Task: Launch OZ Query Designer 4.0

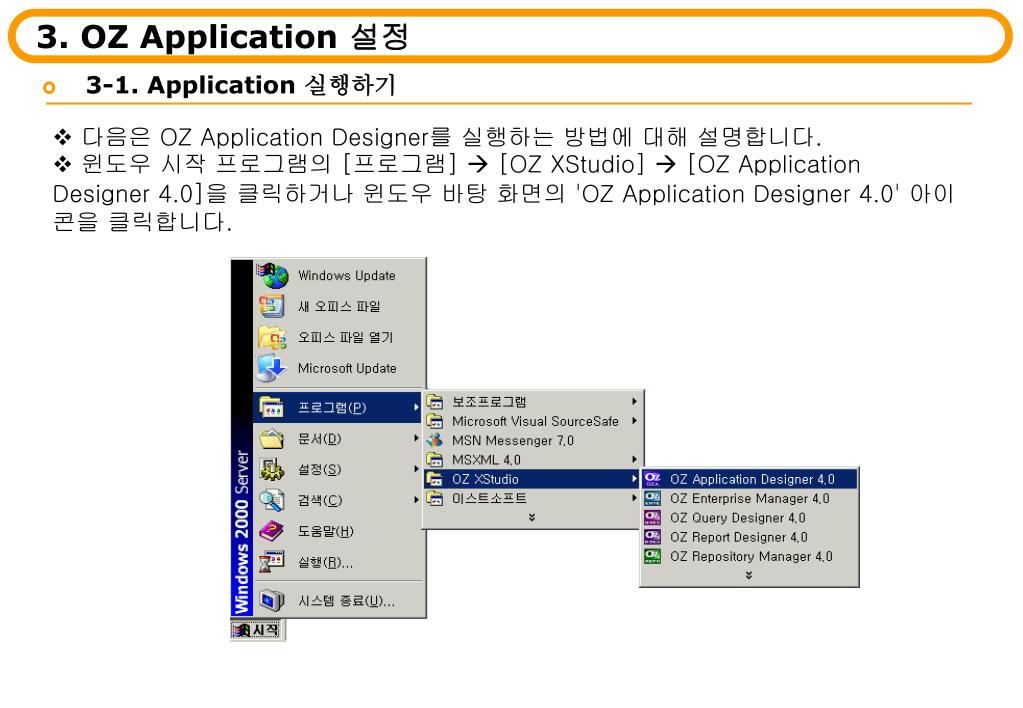Action: coord(749,517)
